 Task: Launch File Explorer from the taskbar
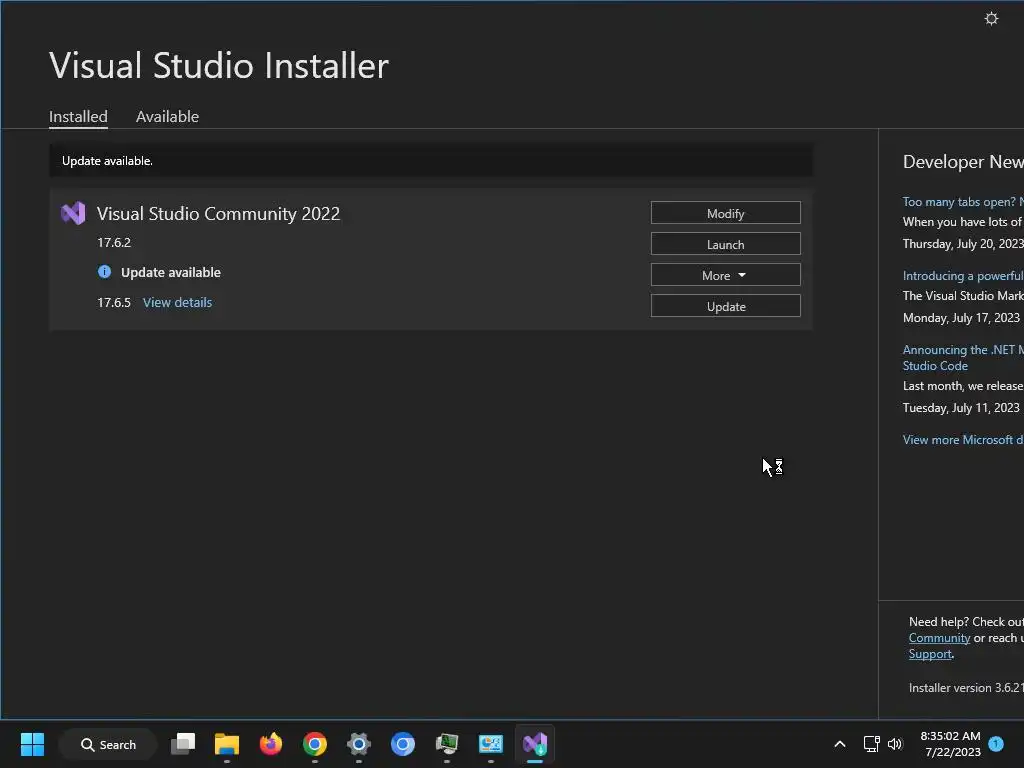227,744
